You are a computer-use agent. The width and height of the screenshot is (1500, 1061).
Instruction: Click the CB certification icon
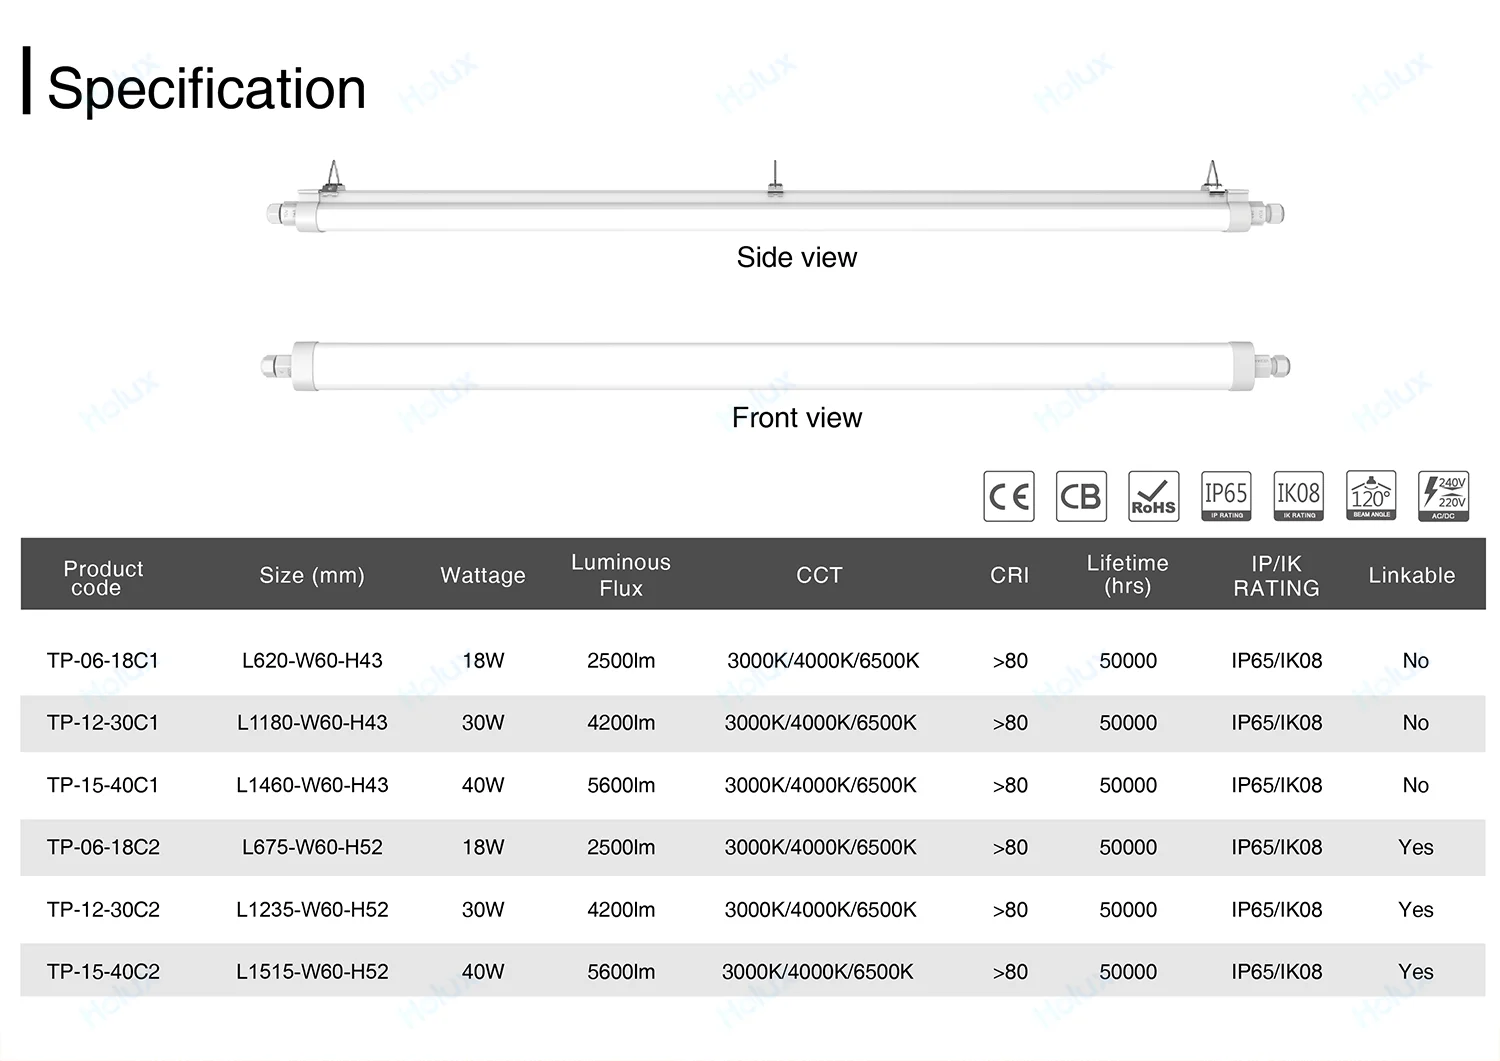[x=1081, y=496]
